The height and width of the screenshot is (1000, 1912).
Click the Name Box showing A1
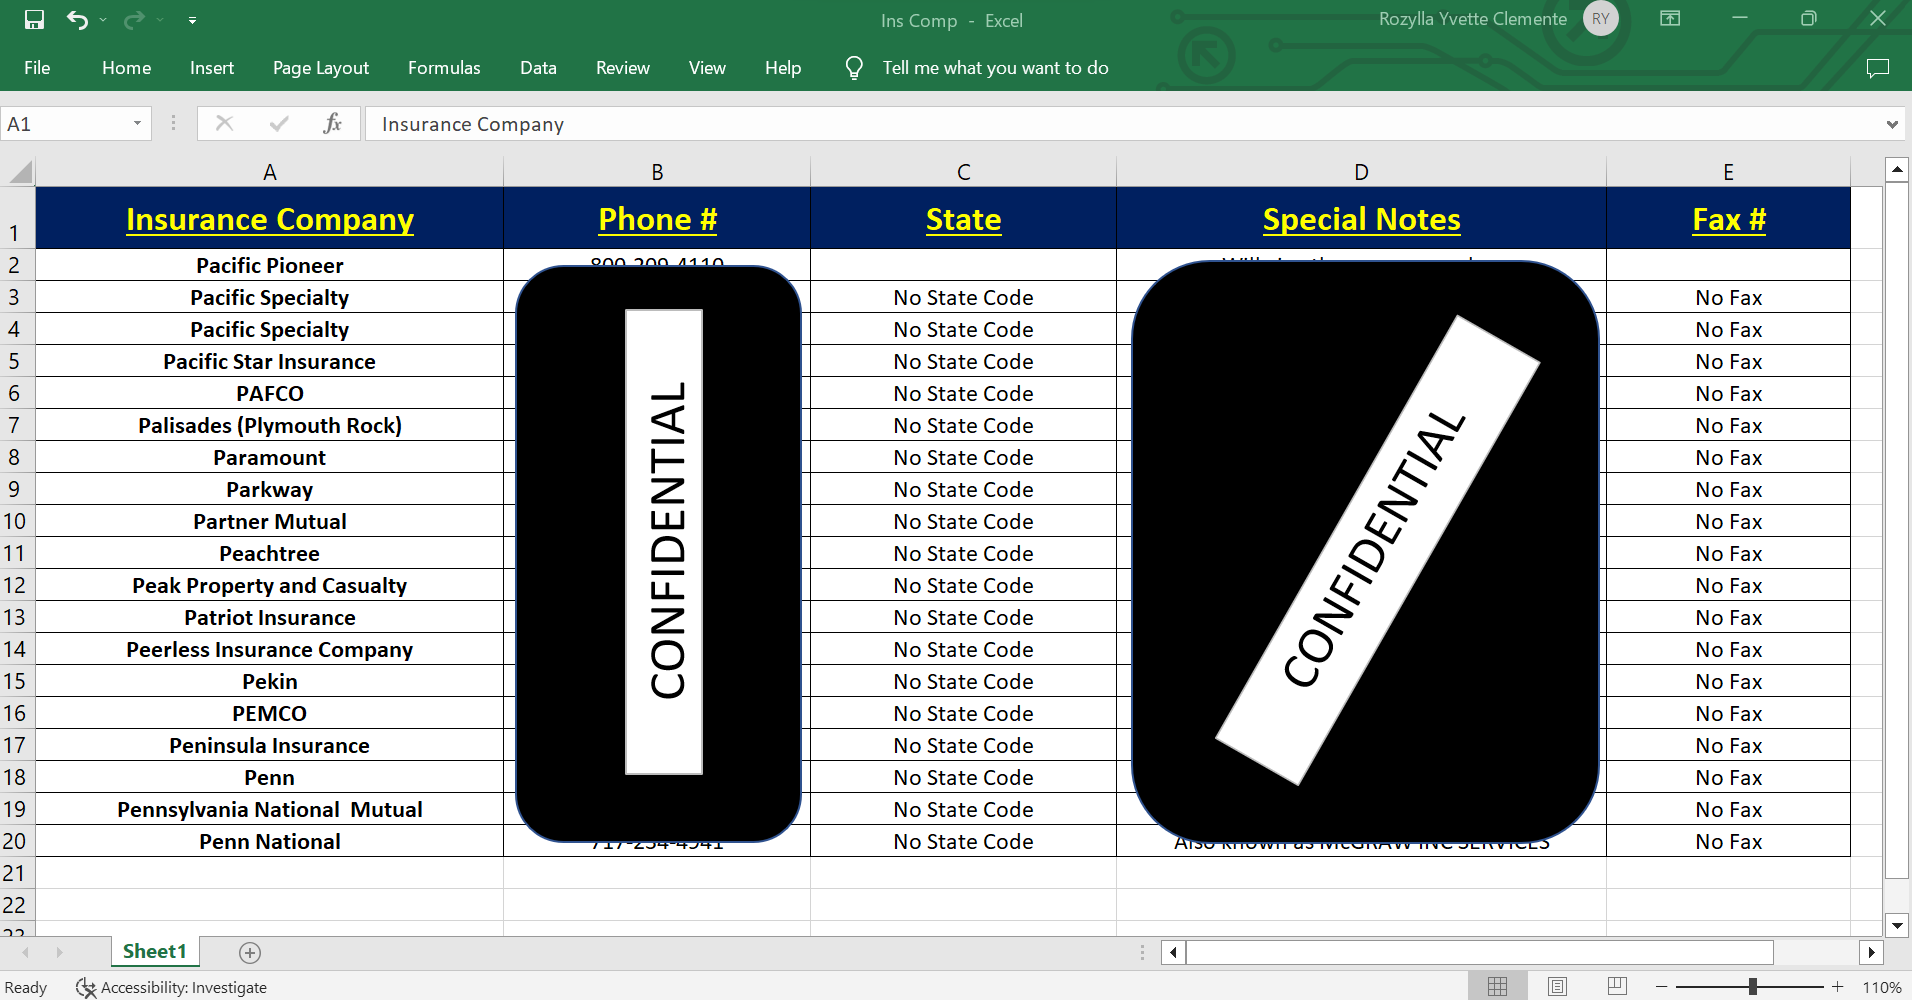64,124
